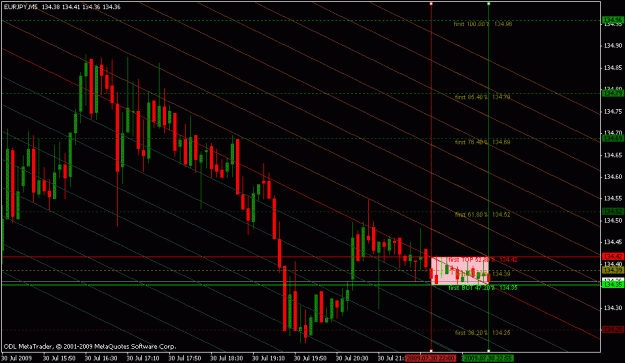Click the green 22:55 time tag on time axis

pos(488,358)
